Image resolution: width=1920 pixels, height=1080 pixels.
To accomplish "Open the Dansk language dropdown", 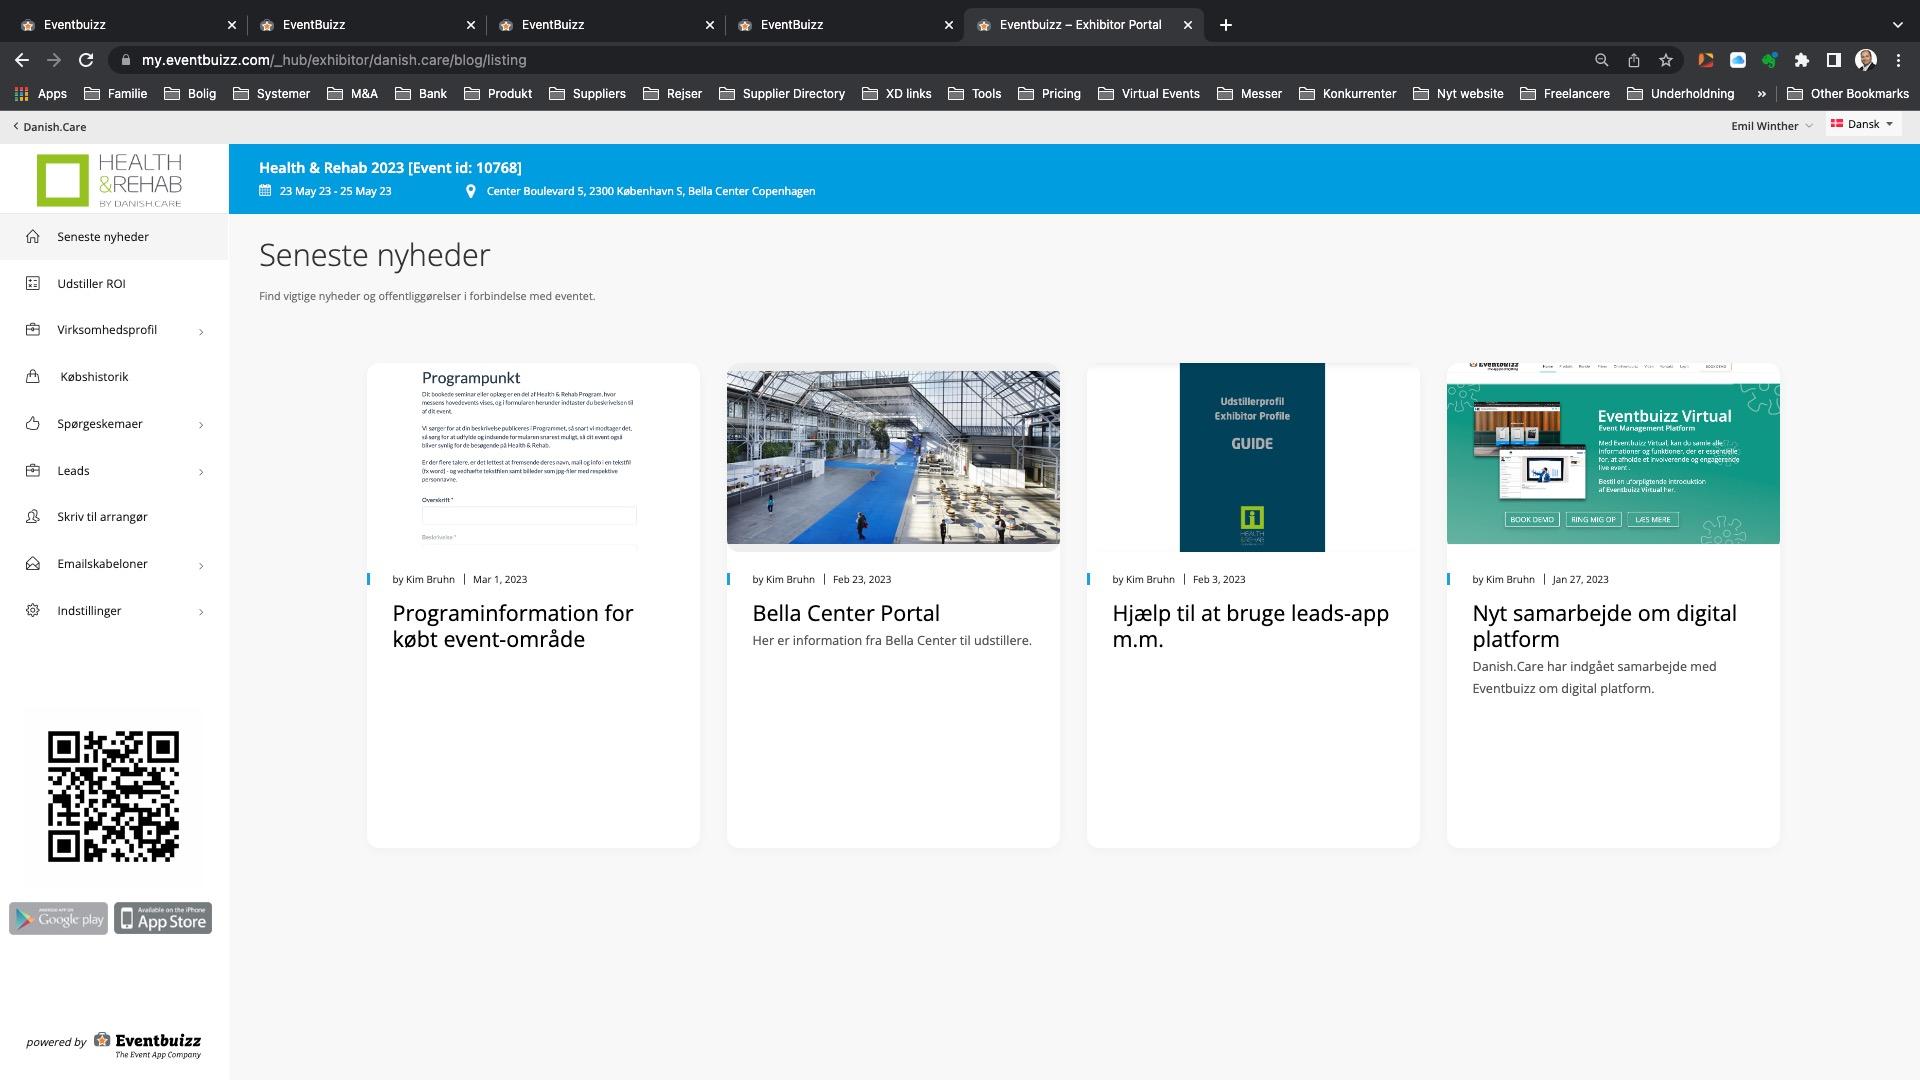I will pyautogui.click(x=1862, y=124).
